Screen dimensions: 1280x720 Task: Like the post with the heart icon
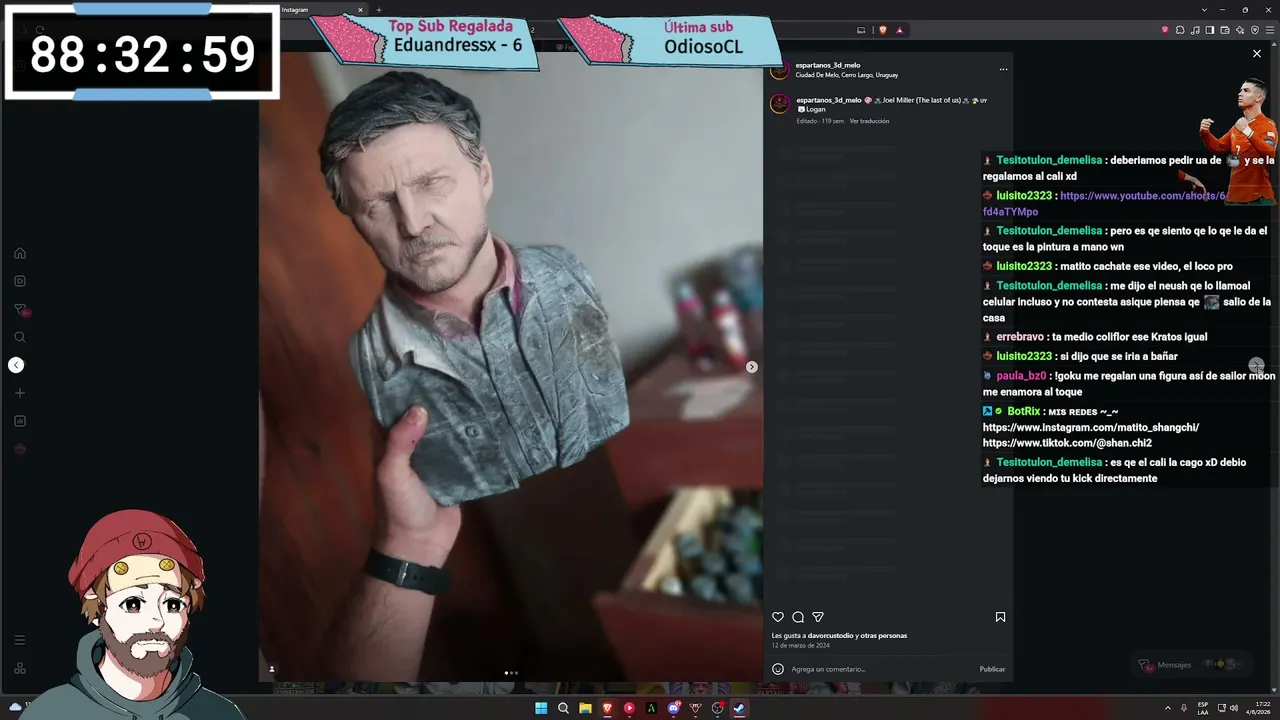point(778,617)
